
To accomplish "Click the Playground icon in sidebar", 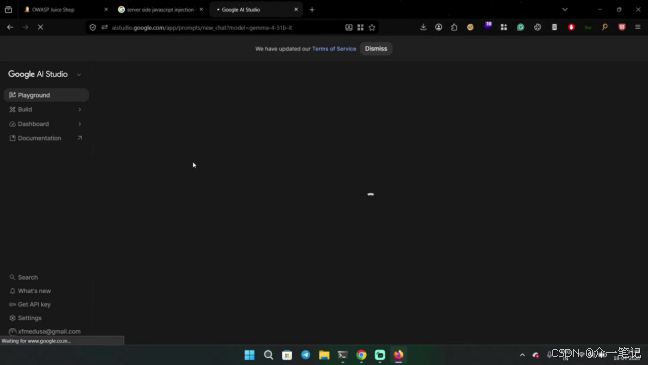I will (12, 95).
